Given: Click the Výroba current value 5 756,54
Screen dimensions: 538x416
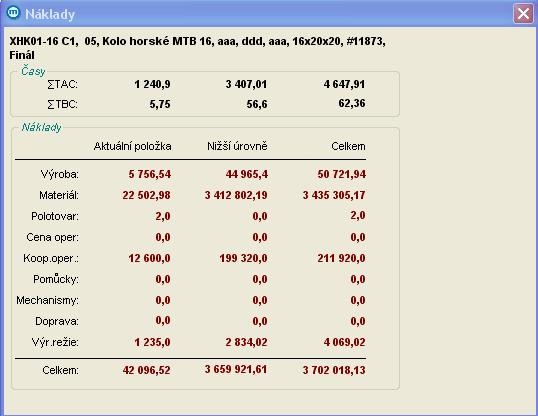Looking at the screenshot, I should (x=150, y=174).
